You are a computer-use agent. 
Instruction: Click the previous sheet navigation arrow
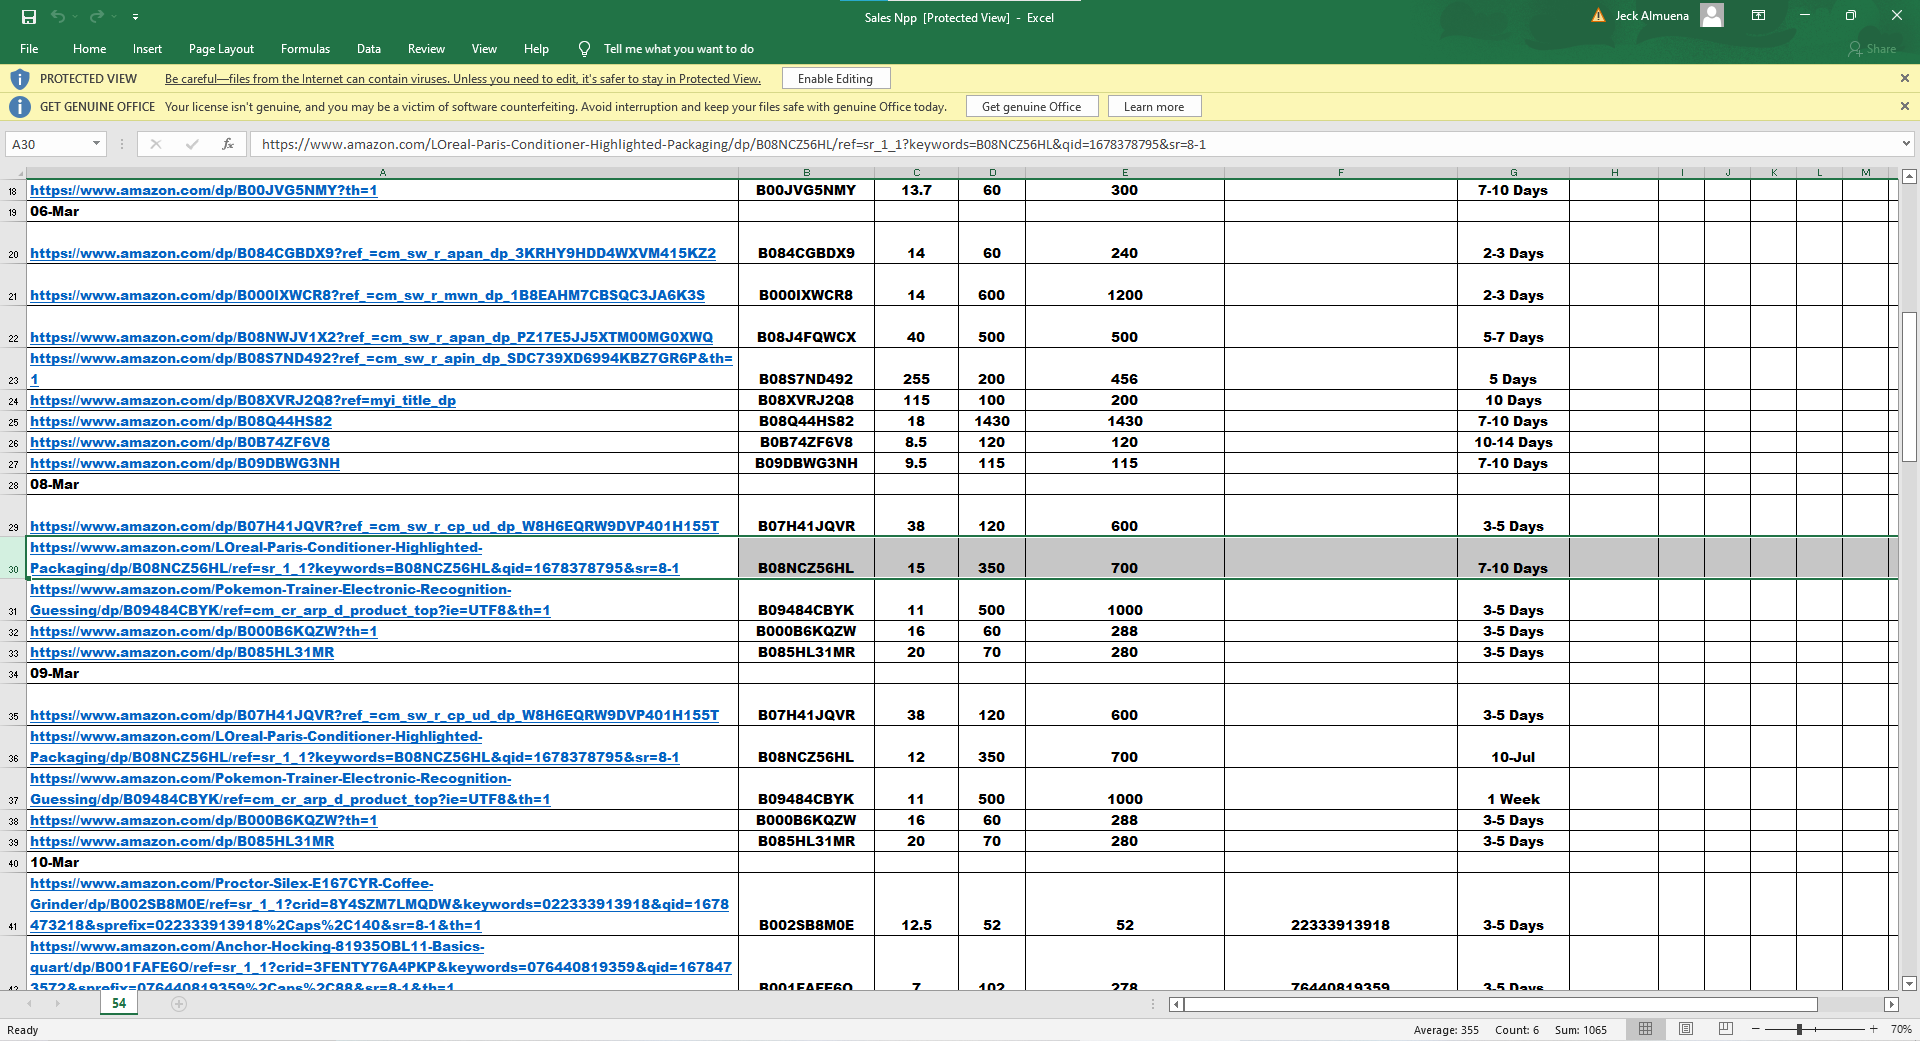(29, 1003)
